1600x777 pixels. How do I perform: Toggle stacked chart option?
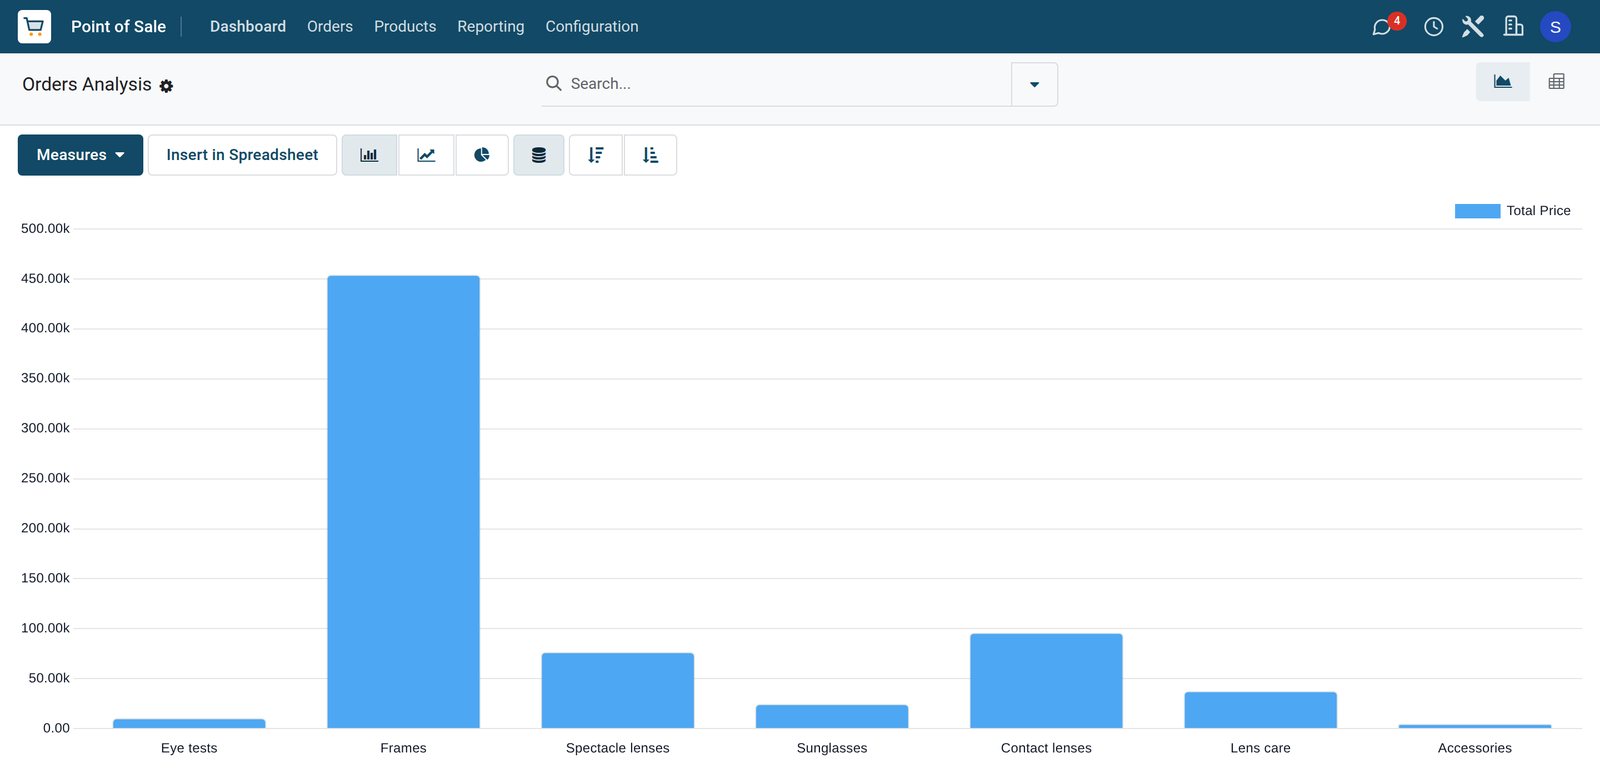pyautogui.click(x=539, y=155)
